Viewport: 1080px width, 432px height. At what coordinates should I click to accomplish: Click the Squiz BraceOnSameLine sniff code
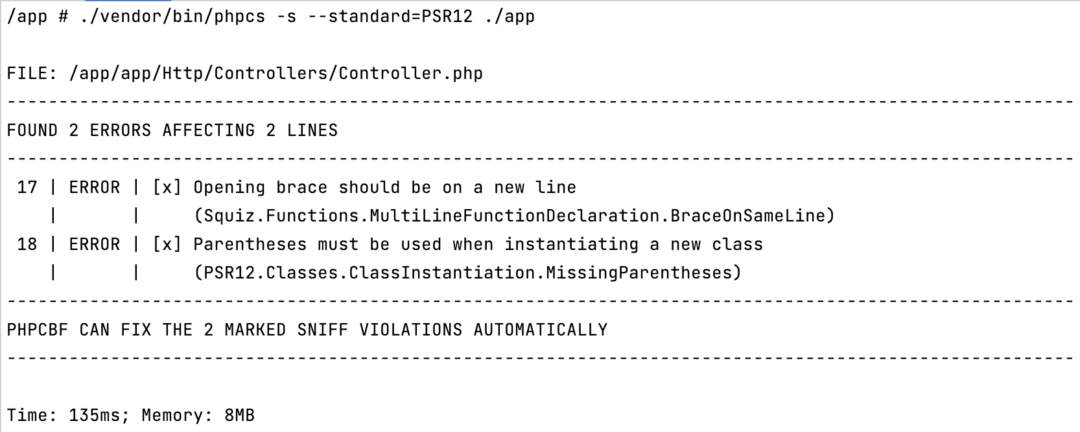[514, 215]
